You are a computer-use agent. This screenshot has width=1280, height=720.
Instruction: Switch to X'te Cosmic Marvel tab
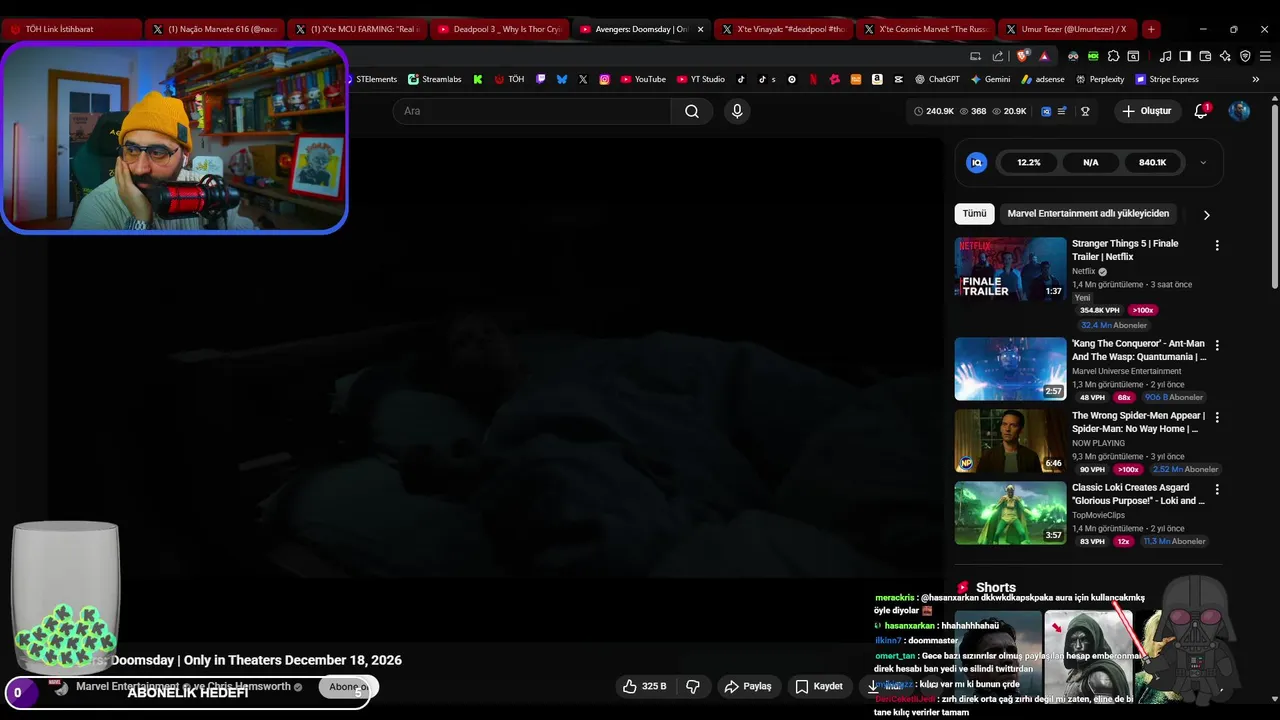coord(926,29)
